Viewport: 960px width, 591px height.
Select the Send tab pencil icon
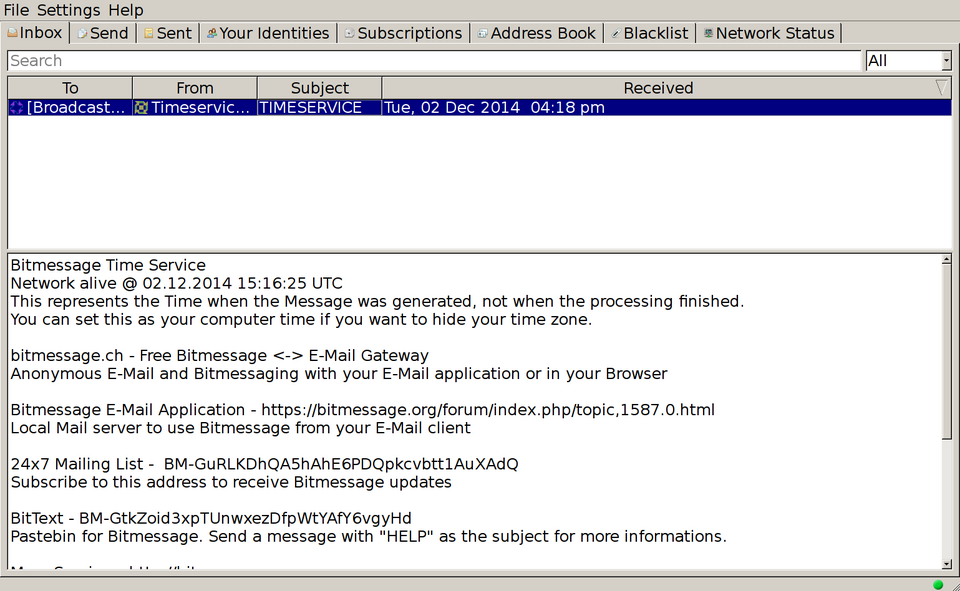point(81,32)
